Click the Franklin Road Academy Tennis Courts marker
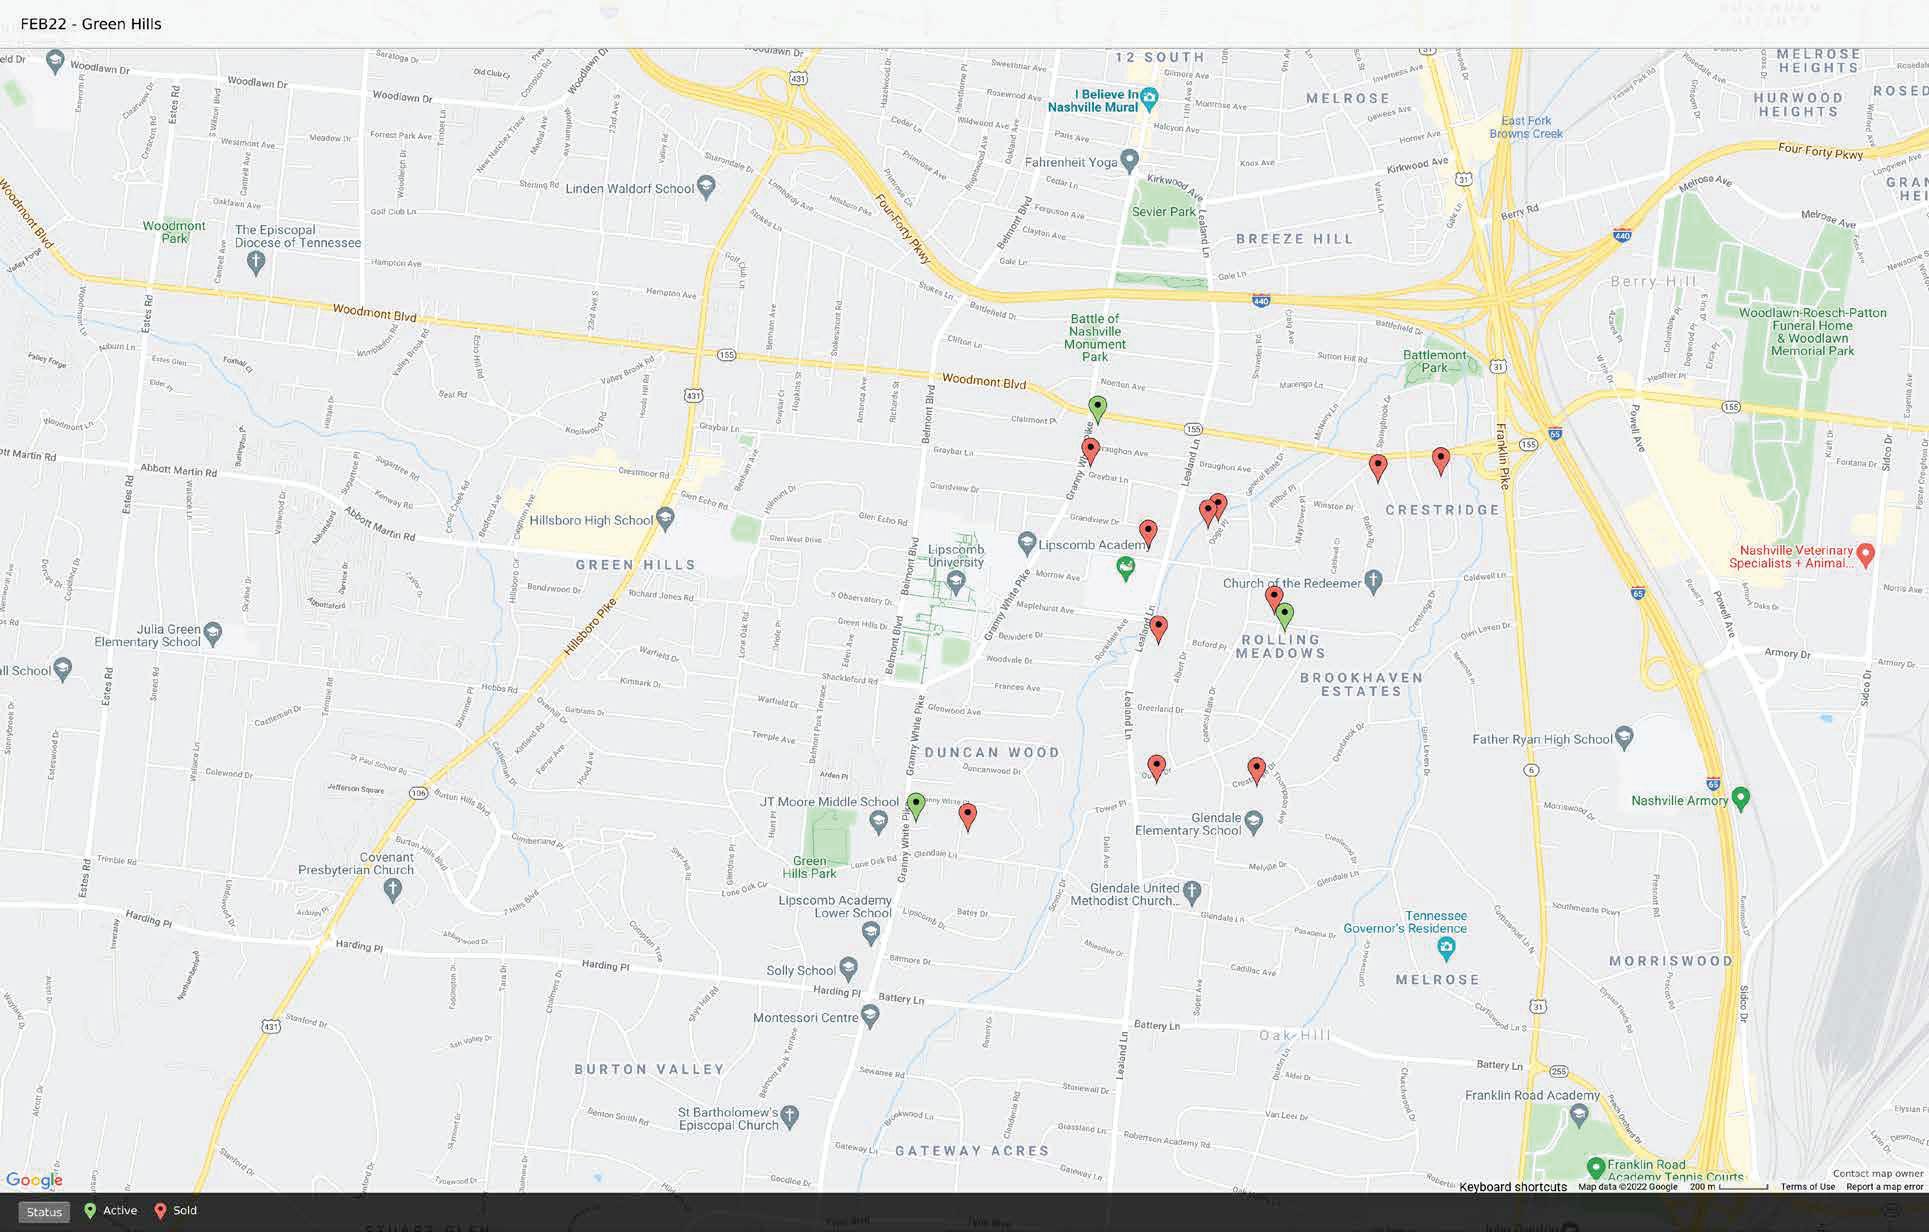 coord(1596,1167)
